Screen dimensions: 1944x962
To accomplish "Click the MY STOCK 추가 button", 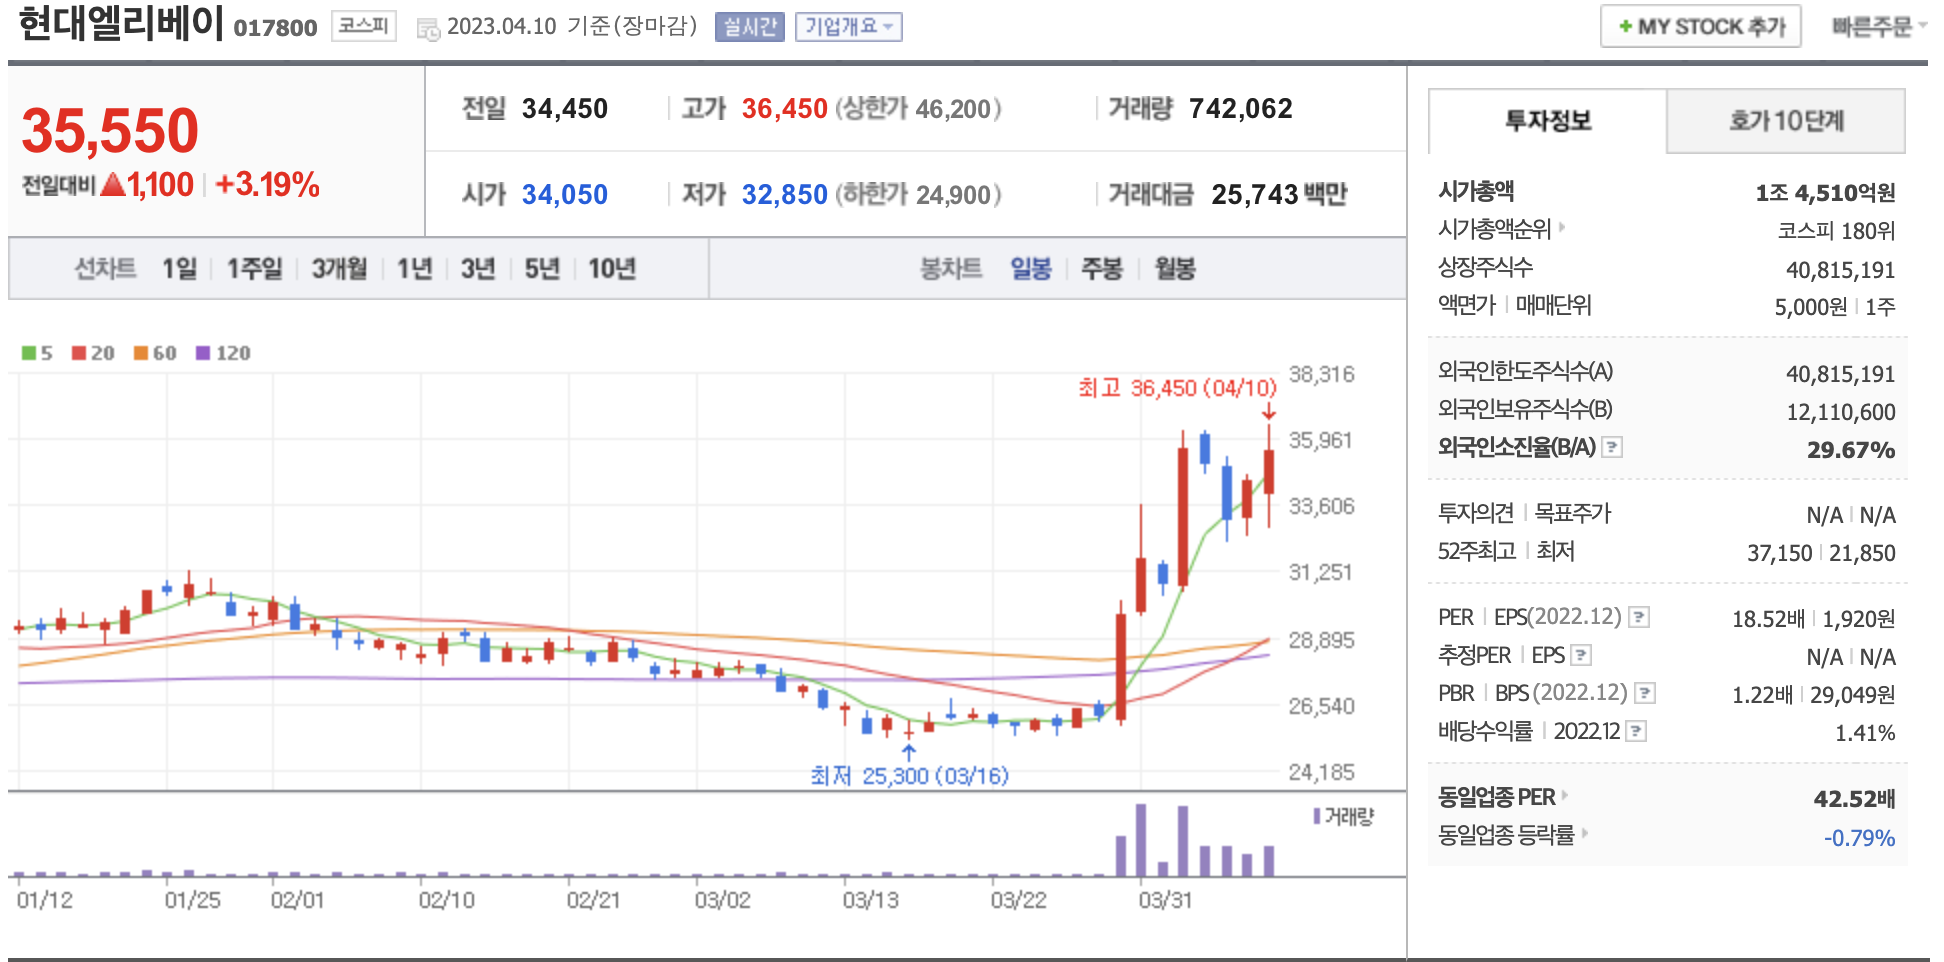I will click(x=1700, y=27).
